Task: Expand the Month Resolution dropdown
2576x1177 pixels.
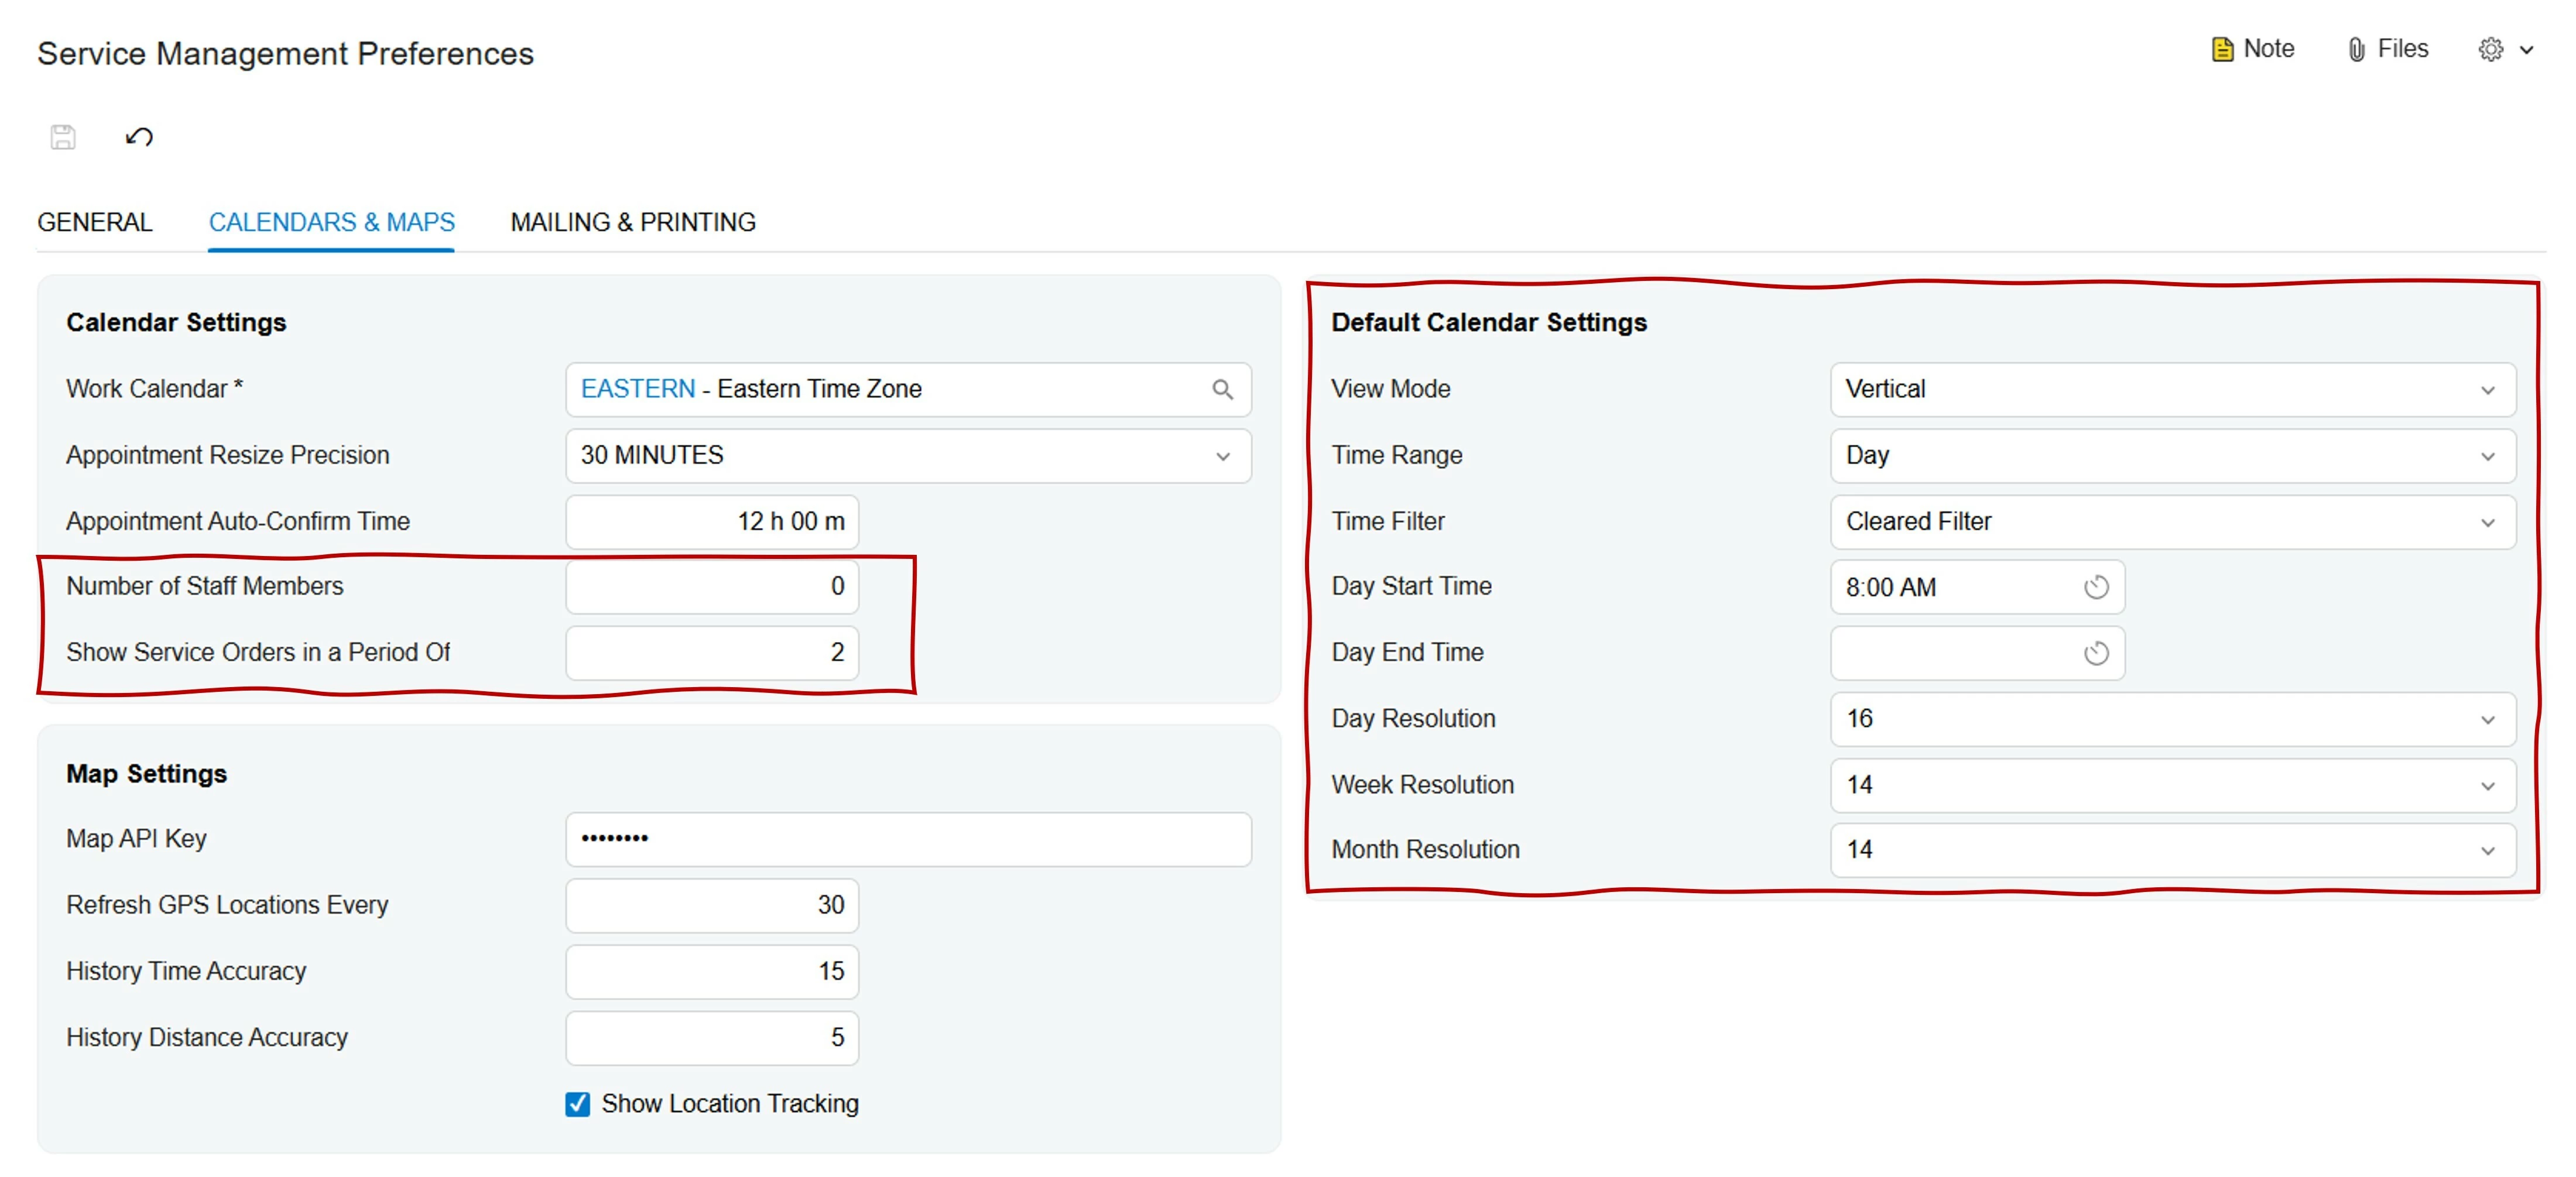Action: point(2487,851)
